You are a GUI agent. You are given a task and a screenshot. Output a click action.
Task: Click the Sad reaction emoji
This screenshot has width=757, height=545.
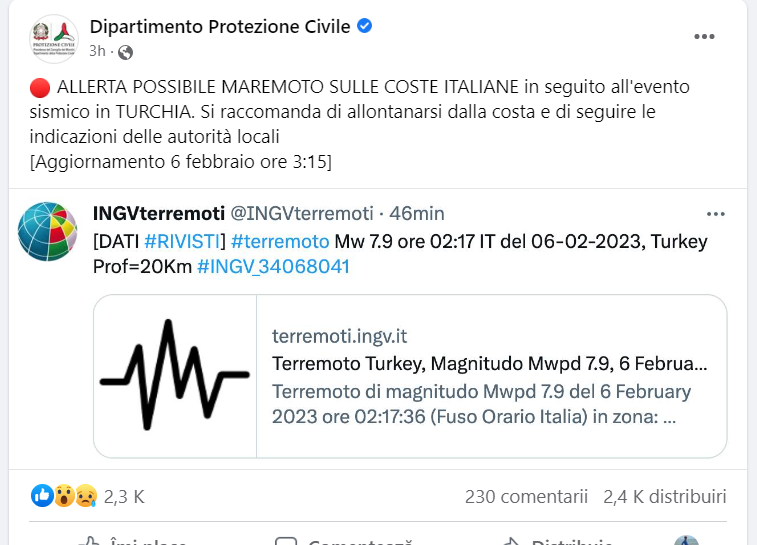[x=86, y=496]
